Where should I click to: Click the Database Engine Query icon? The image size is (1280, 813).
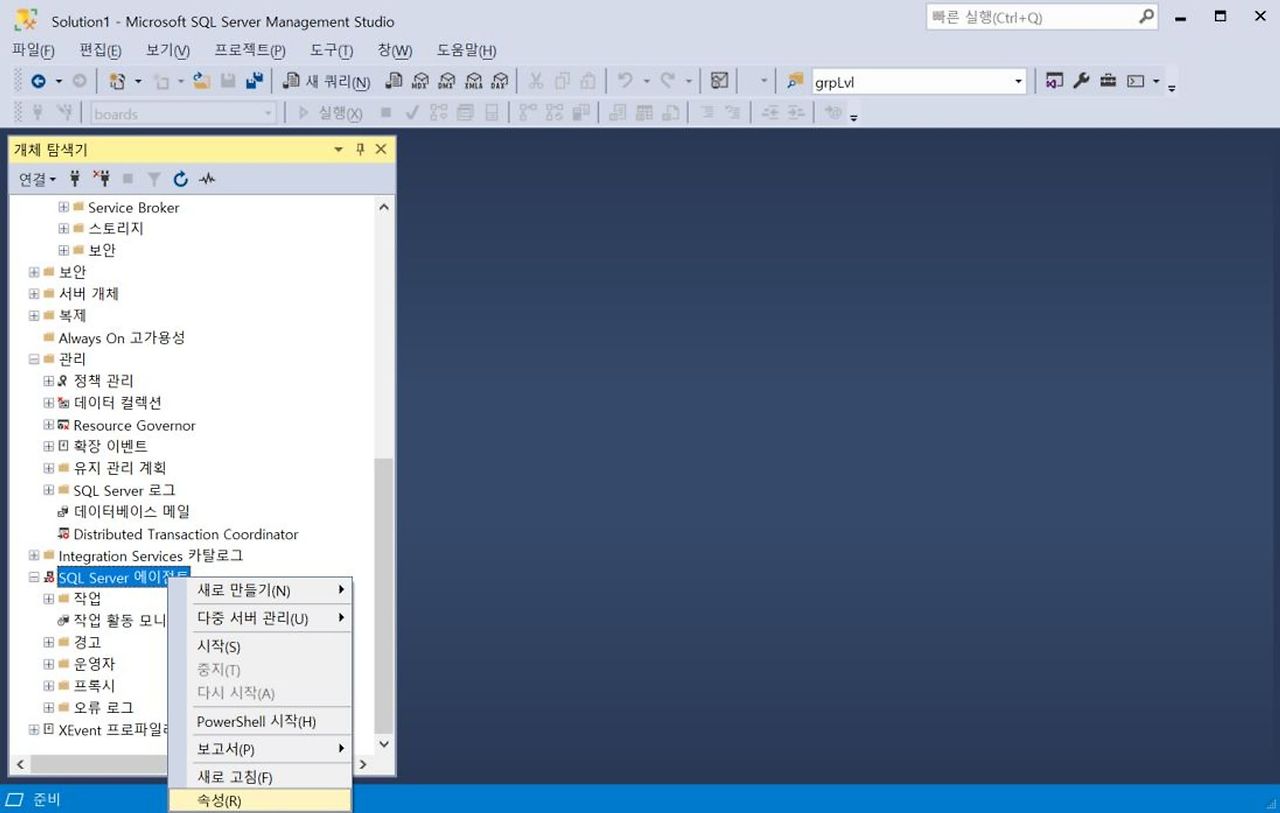coord(394,82)
